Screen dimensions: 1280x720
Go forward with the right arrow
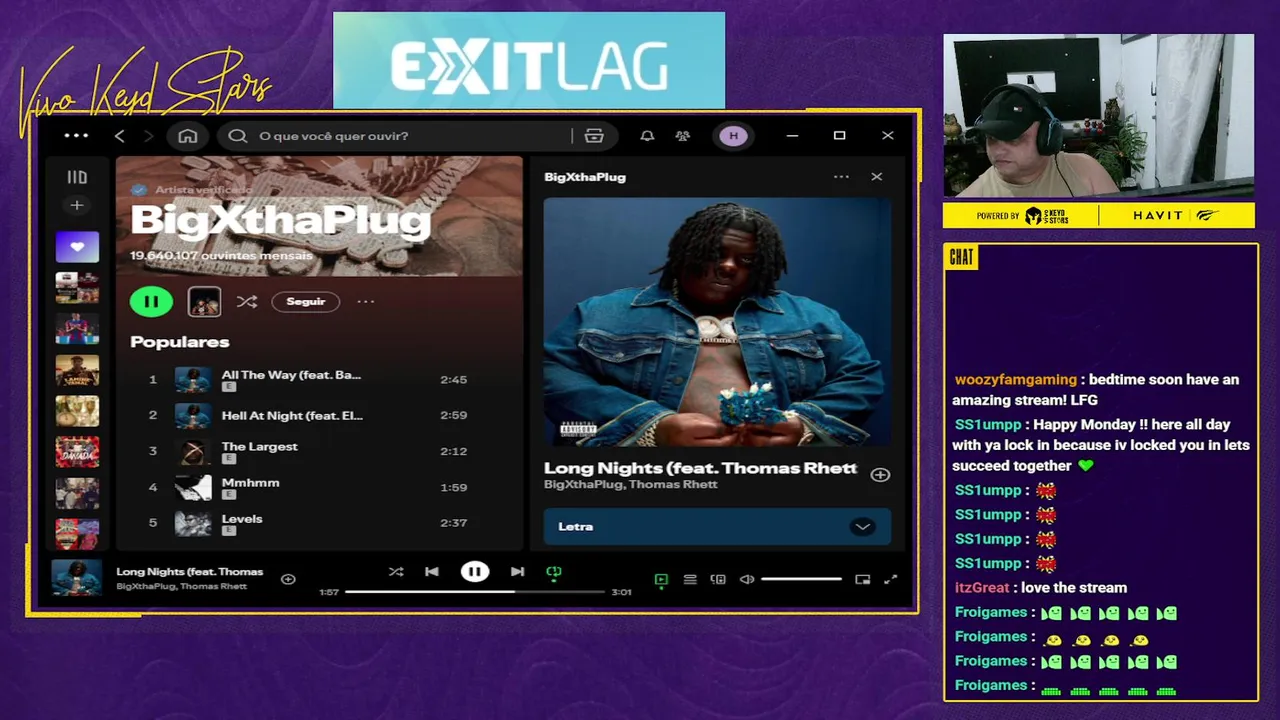click(x=148, y=136)
